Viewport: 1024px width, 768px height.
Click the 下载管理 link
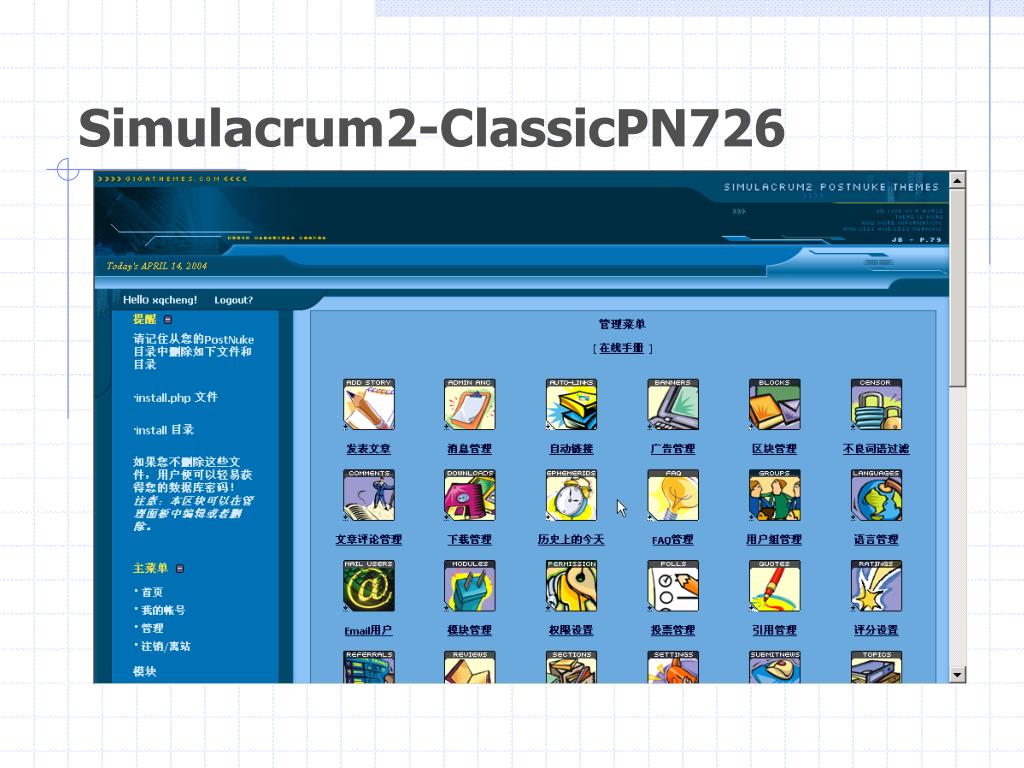click(470, 539)
